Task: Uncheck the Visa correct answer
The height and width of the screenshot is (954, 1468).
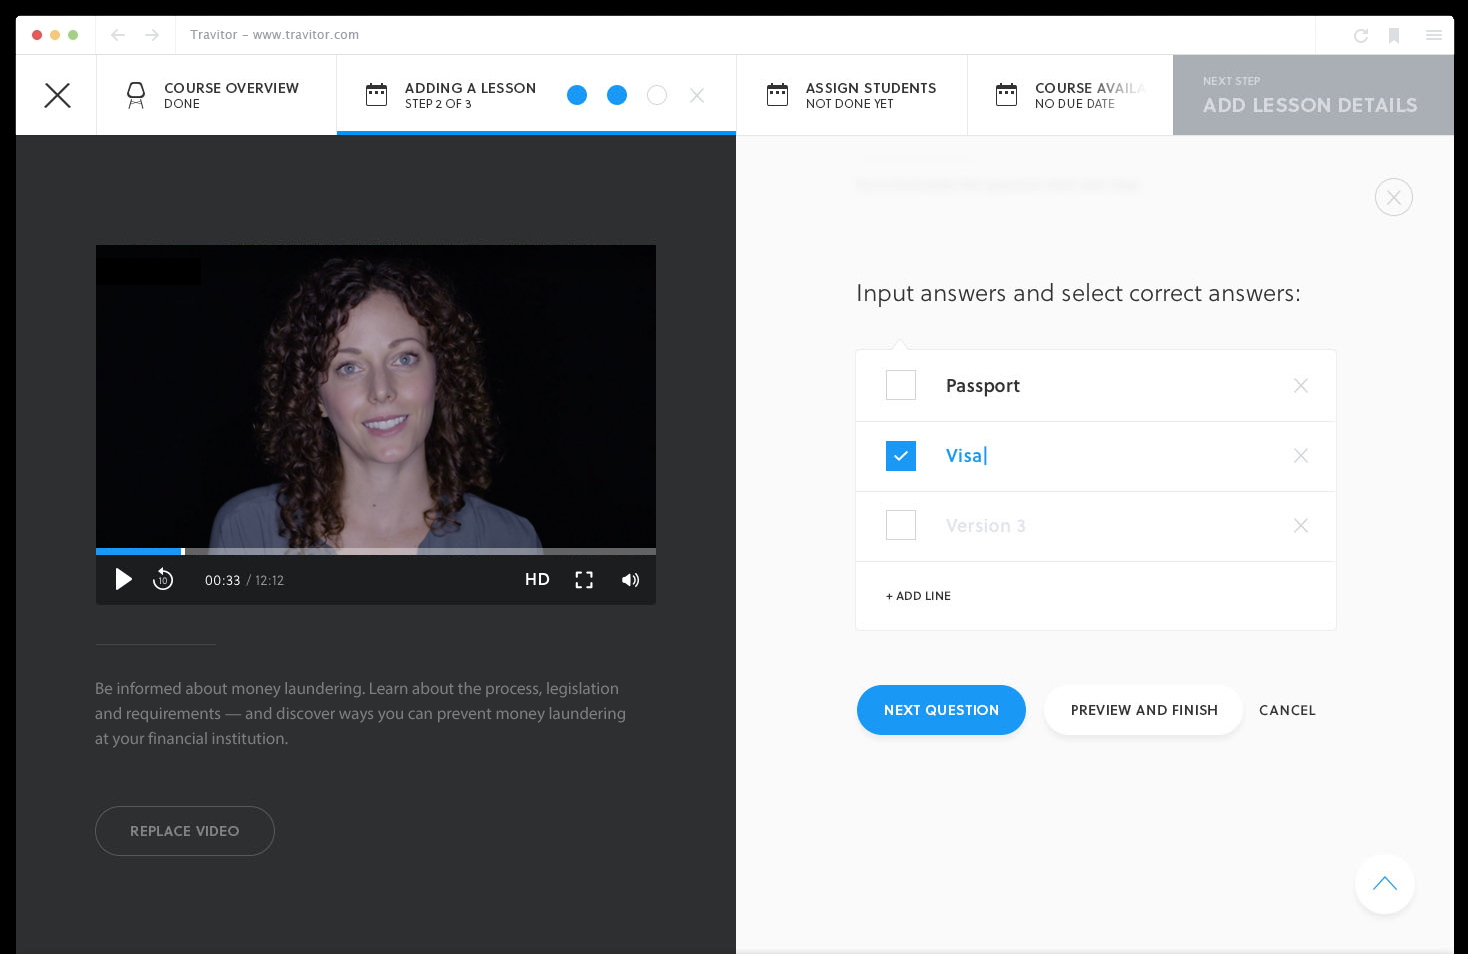Action: [x=900, y=455]
